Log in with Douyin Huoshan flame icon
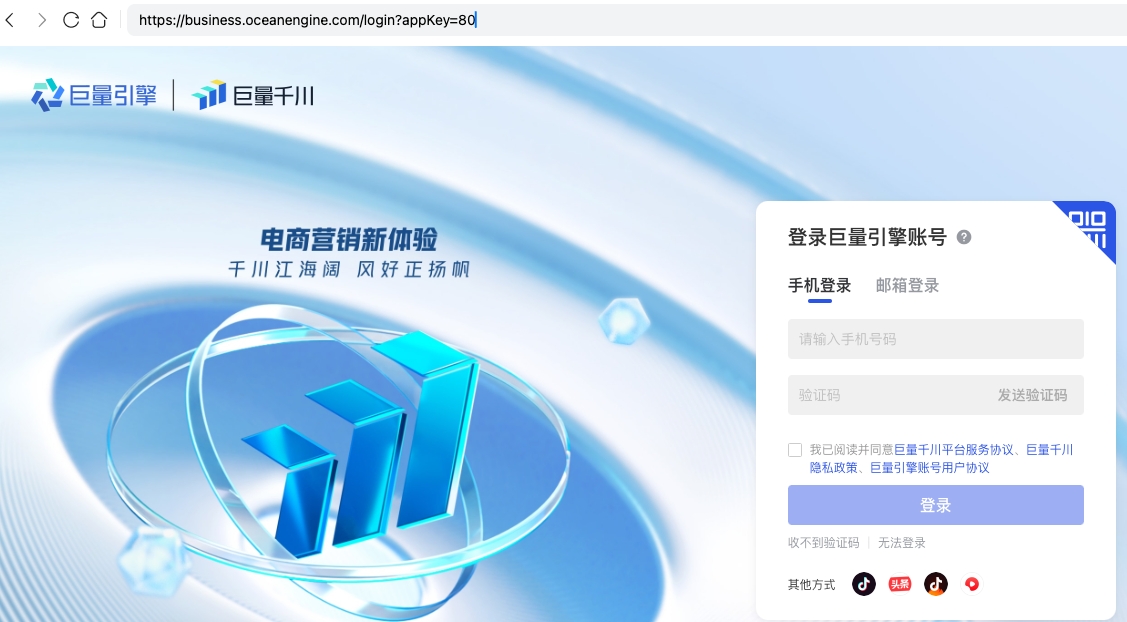The height and width of the screenshot is (622, 1127). click(x=936, y=584)
